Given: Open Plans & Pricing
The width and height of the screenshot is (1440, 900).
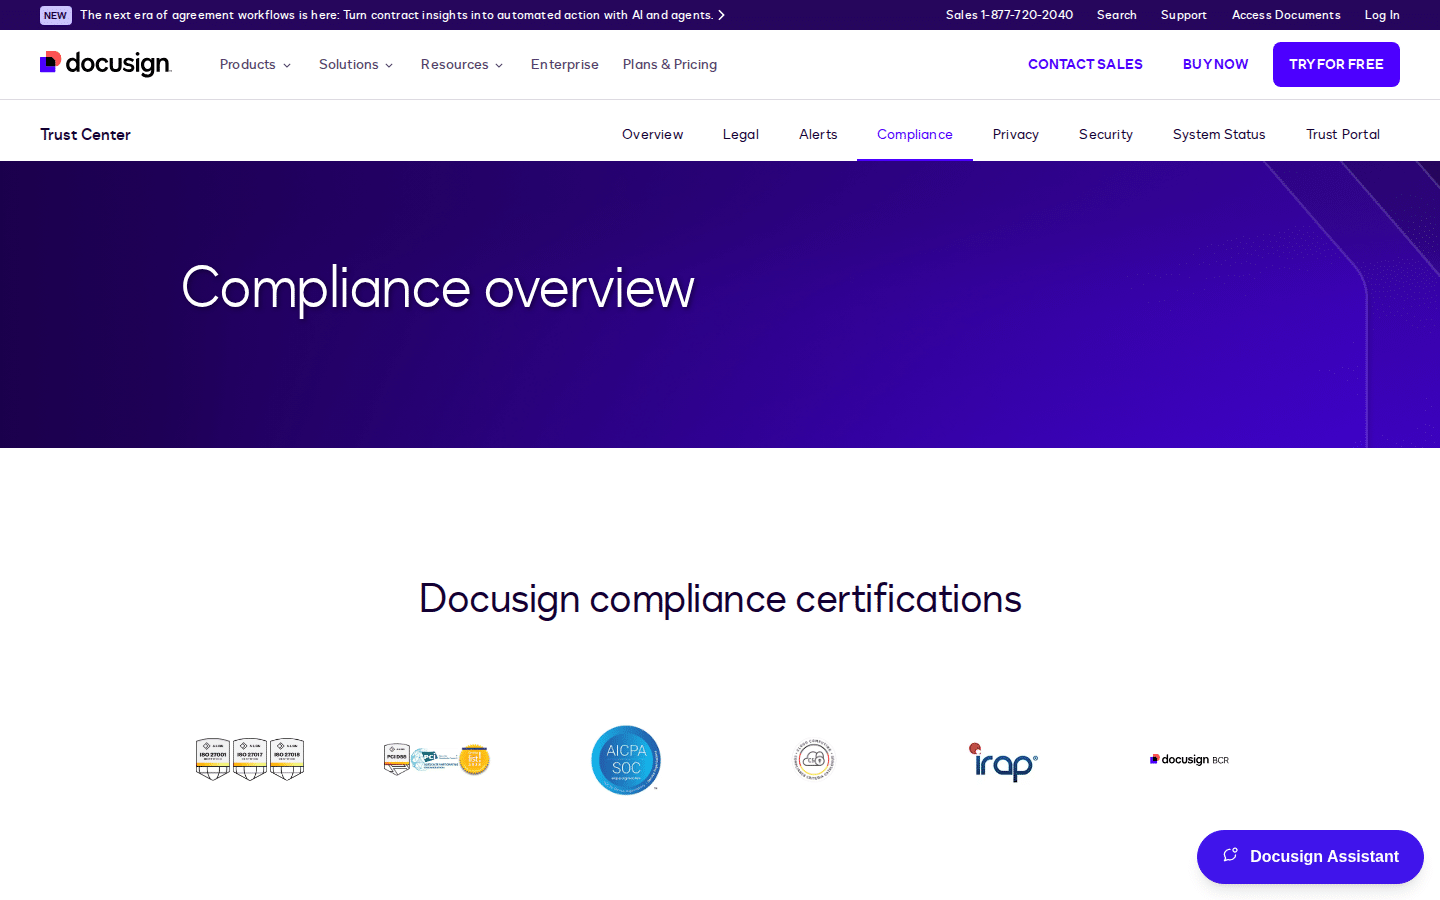Looking at the screenshot, I should (x=670, y=64).
